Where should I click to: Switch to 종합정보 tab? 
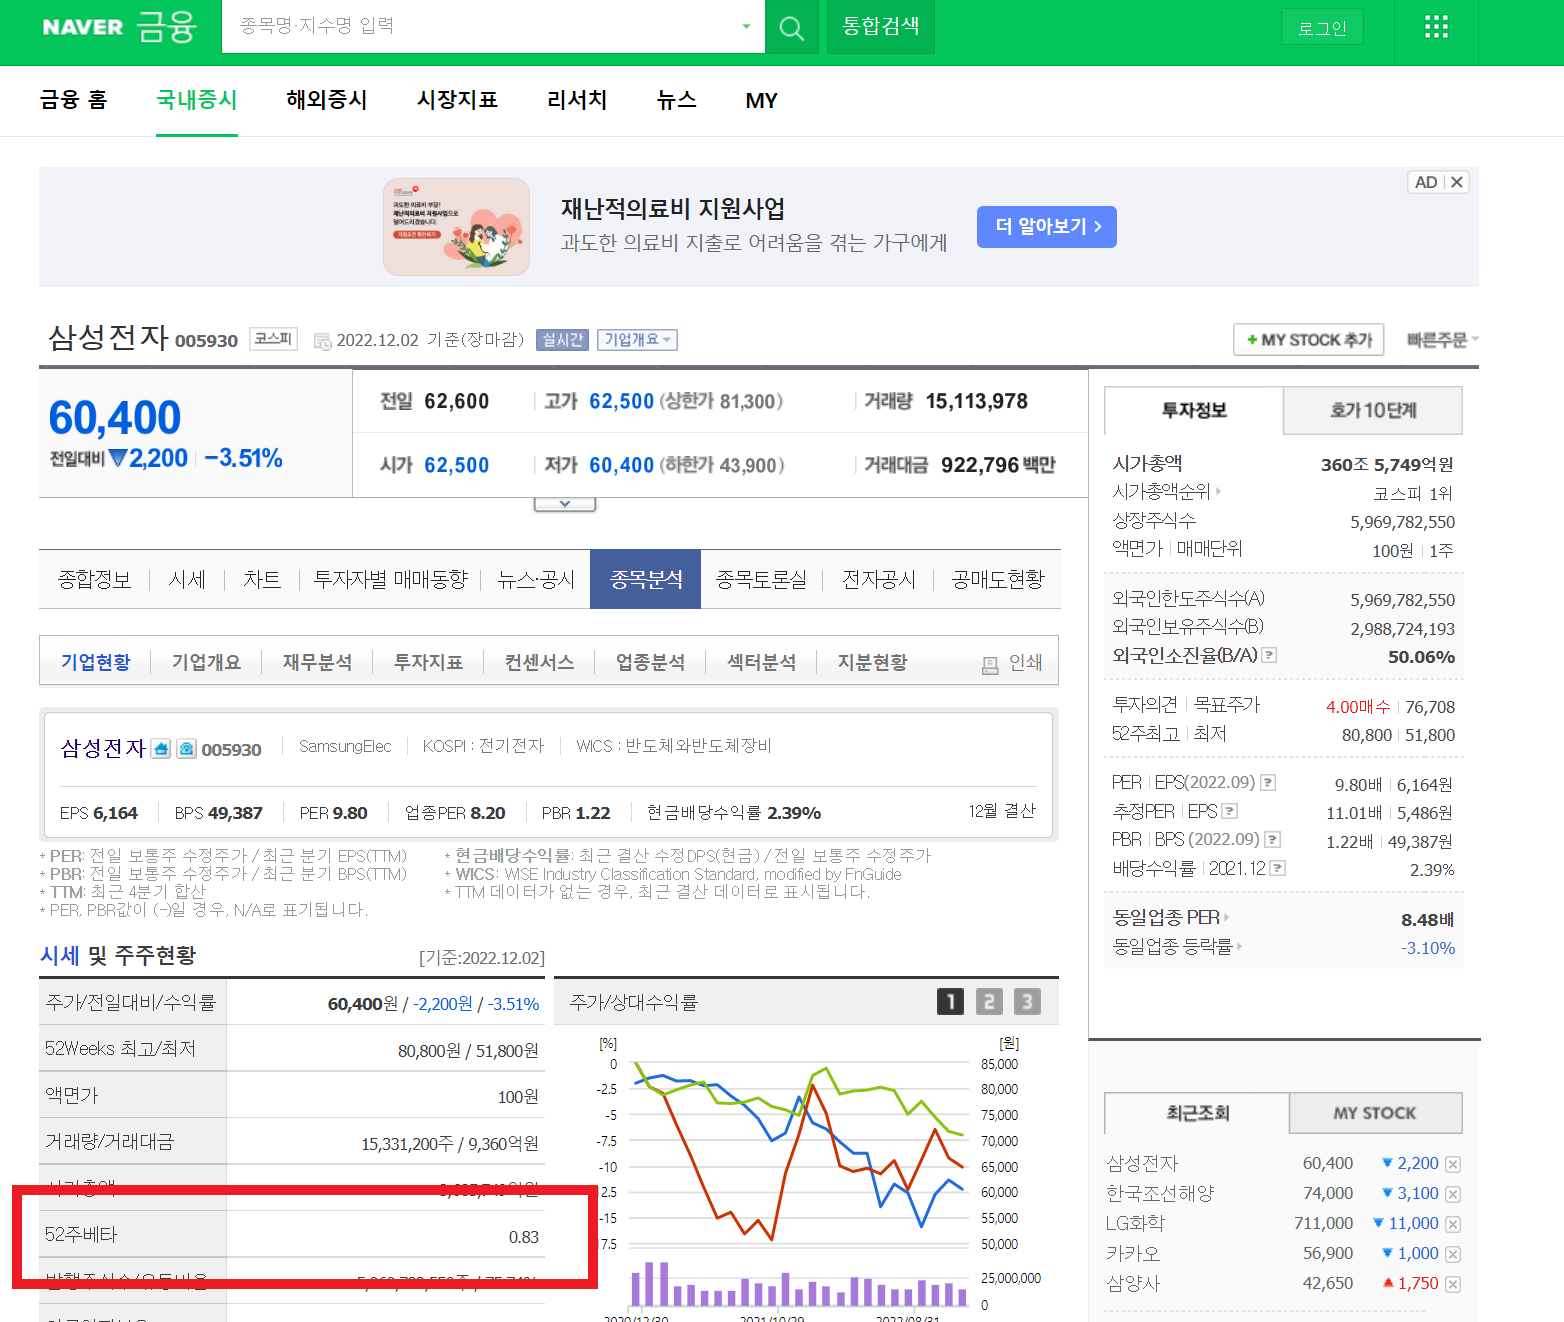95,580
